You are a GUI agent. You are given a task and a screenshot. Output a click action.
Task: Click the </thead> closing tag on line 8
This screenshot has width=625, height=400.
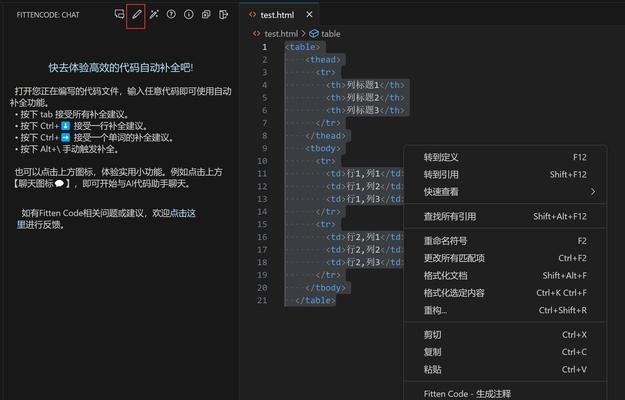point(326,136)
